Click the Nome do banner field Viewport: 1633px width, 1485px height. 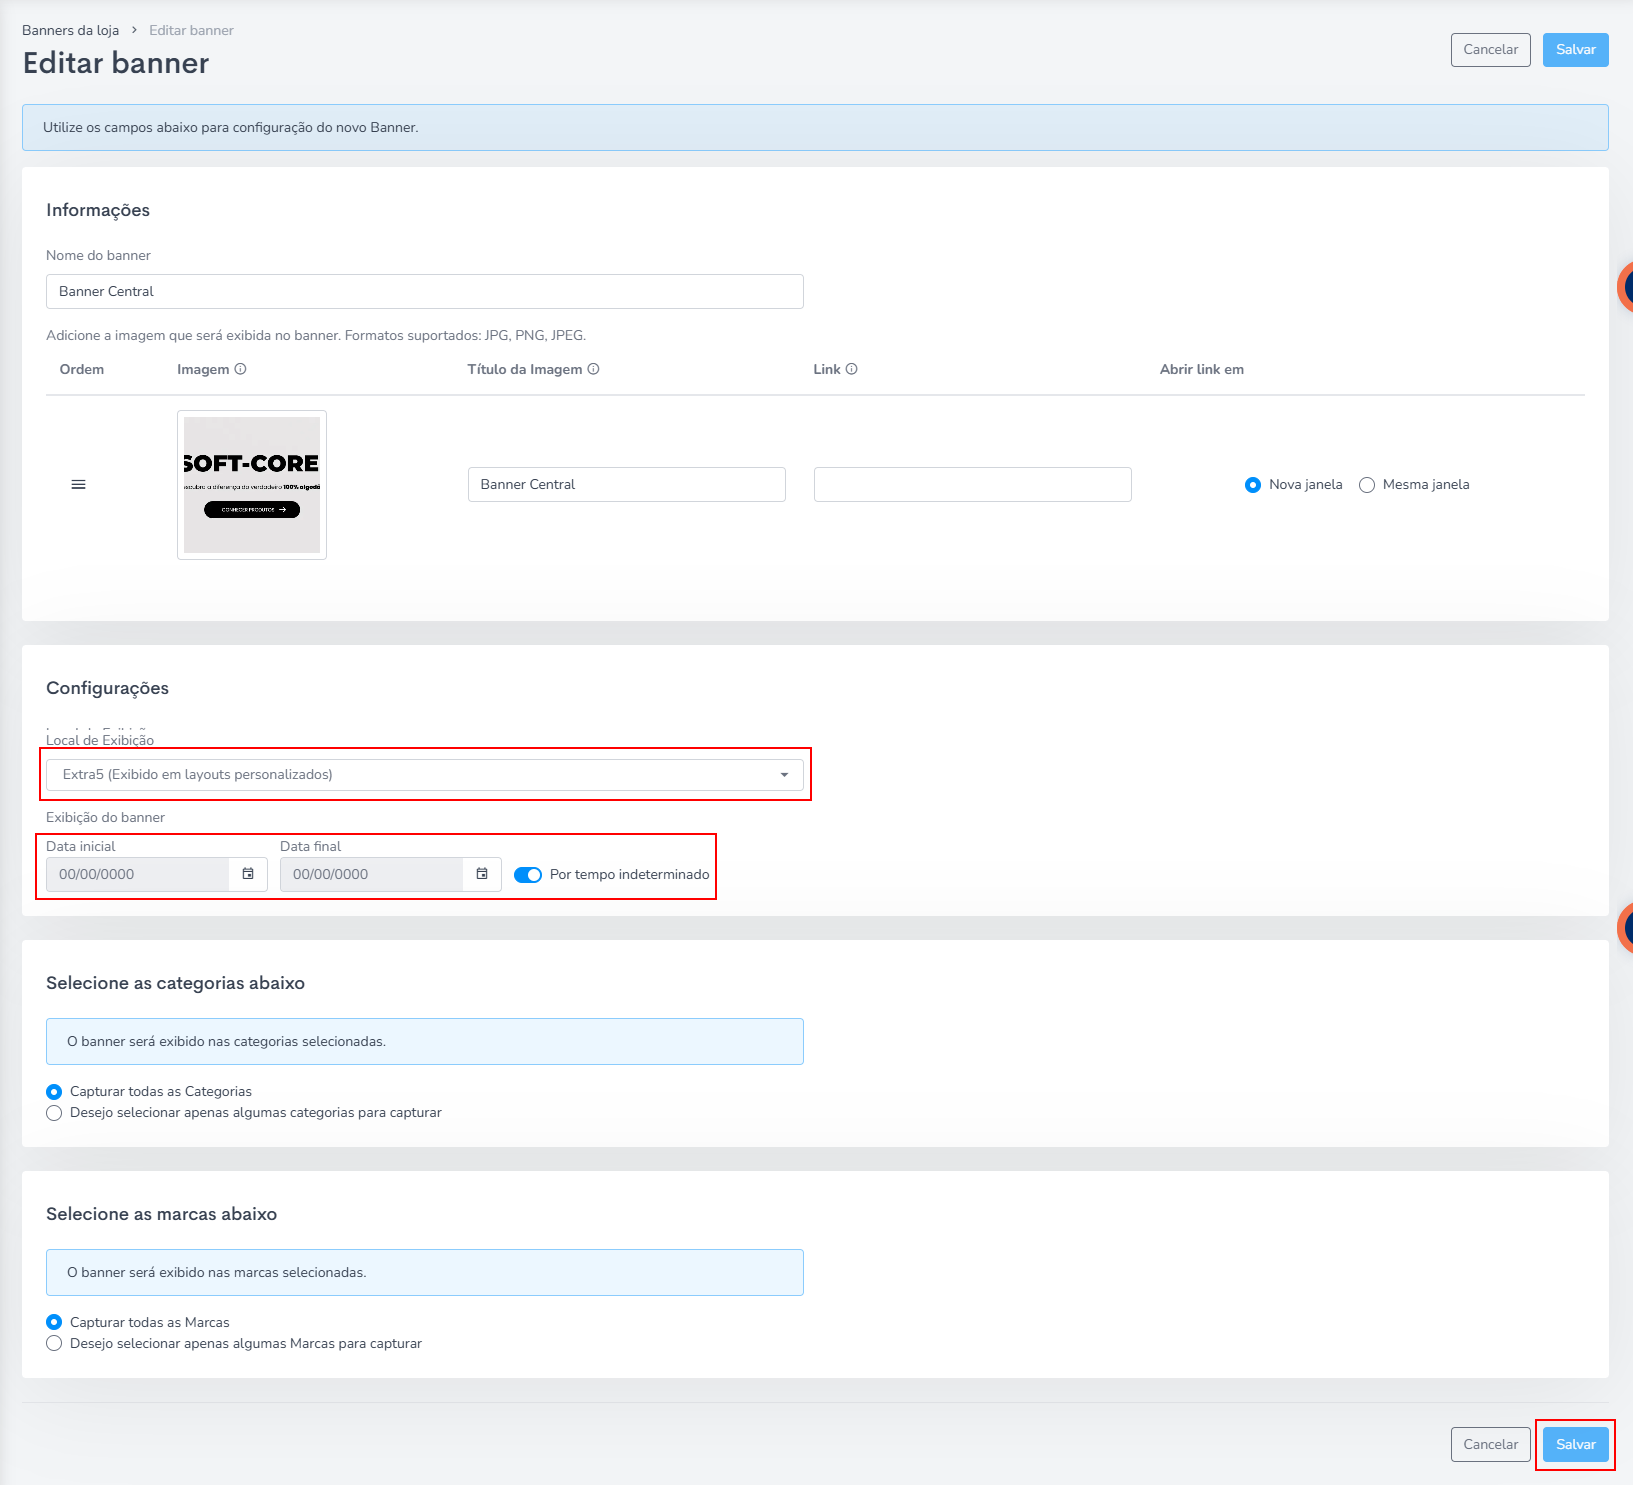coord(424,292)
